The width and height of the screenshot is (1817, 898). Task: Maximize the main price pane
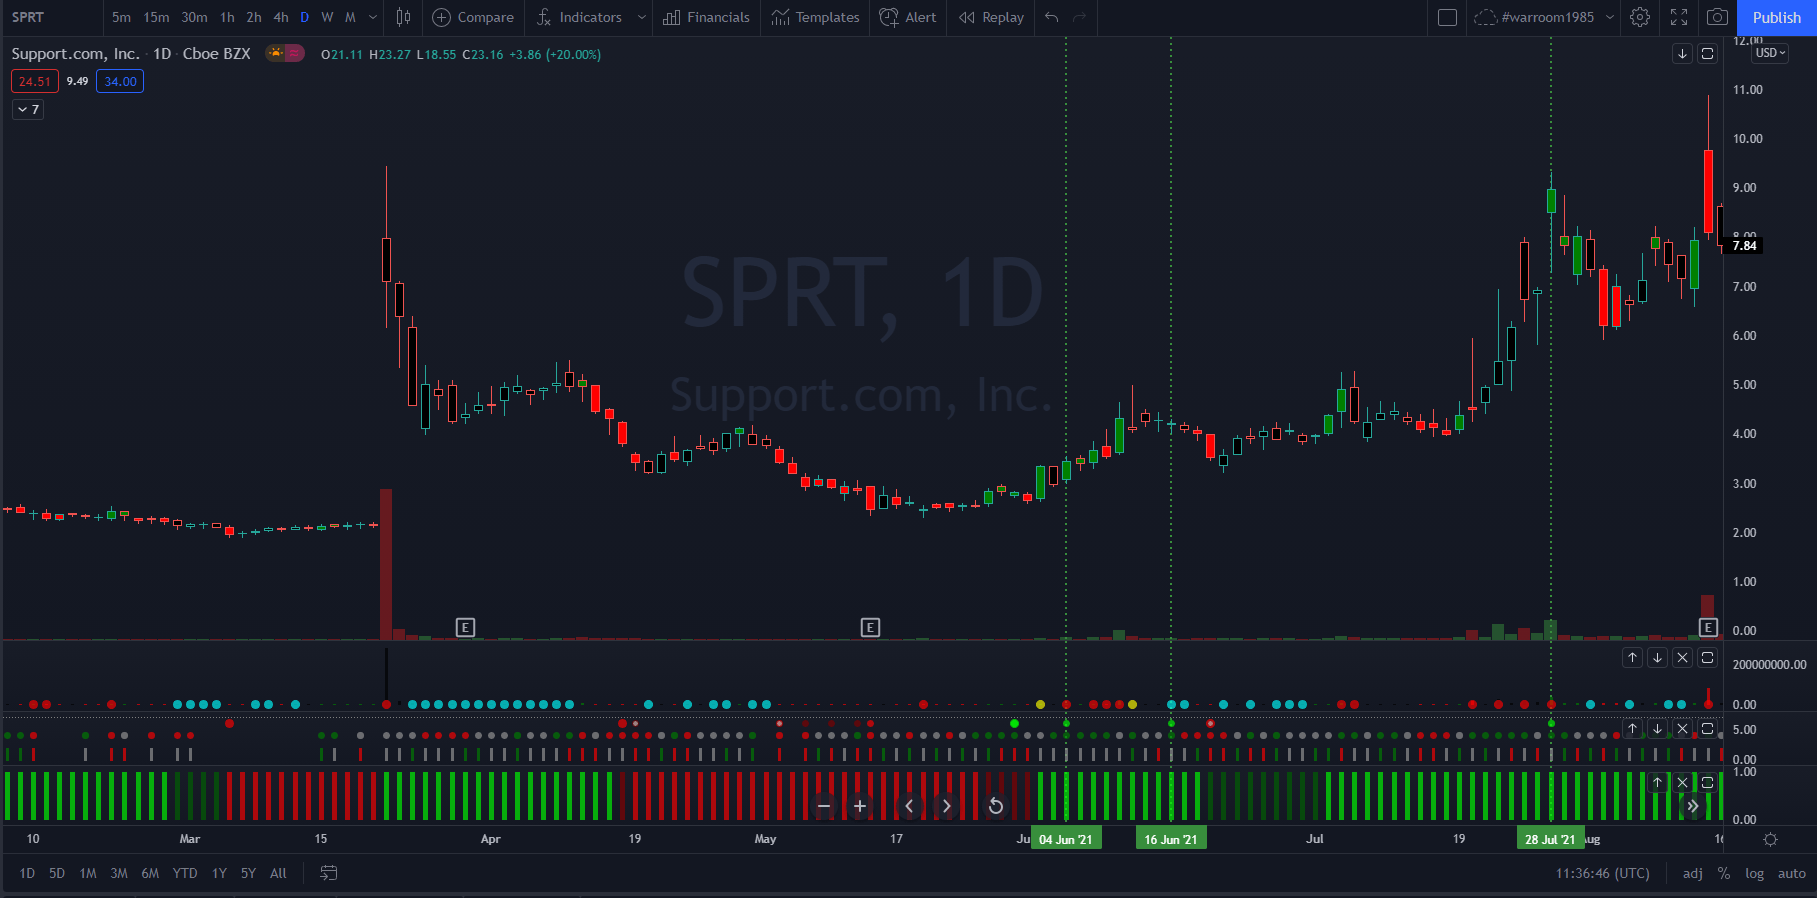pos(1708,54)
